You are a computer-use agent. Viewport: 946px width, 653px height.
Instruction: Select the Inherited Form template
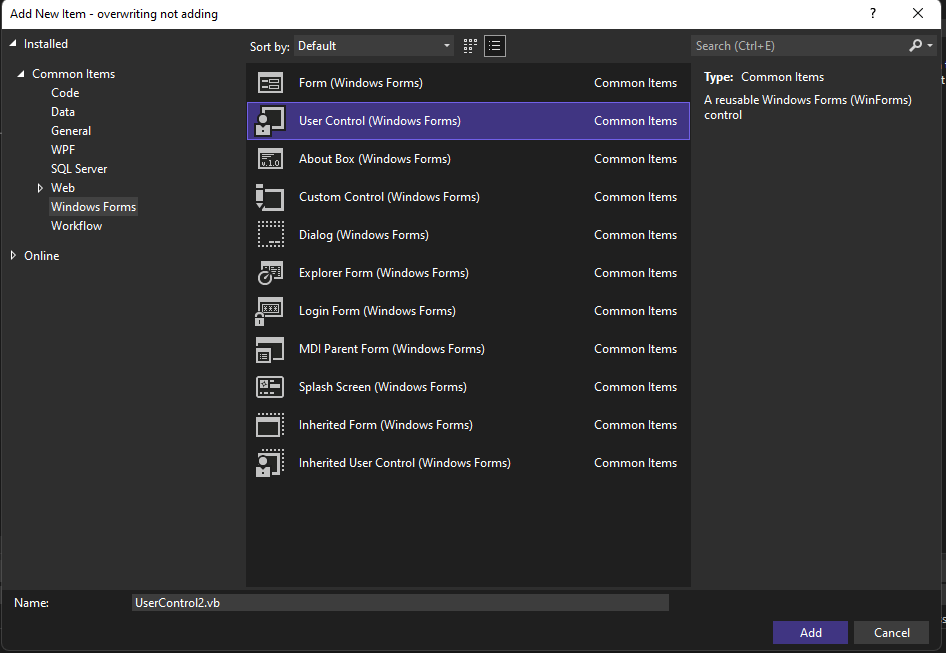pyautogui.click(x=270, y=424)
